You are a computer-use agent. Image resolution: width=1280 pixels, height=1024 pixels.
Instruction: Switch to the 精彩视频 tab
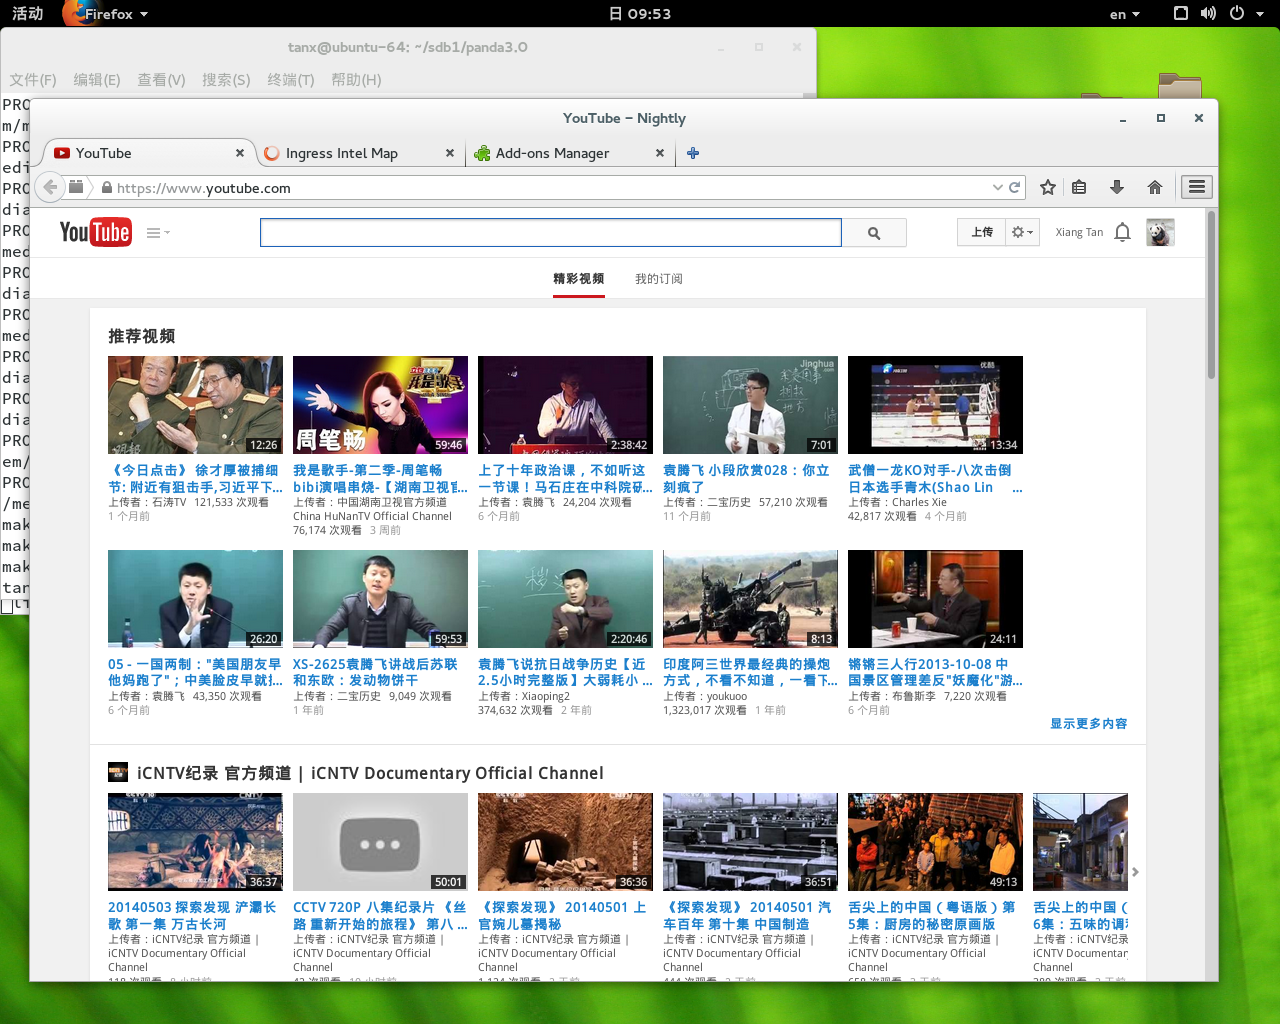click(579, 279)
